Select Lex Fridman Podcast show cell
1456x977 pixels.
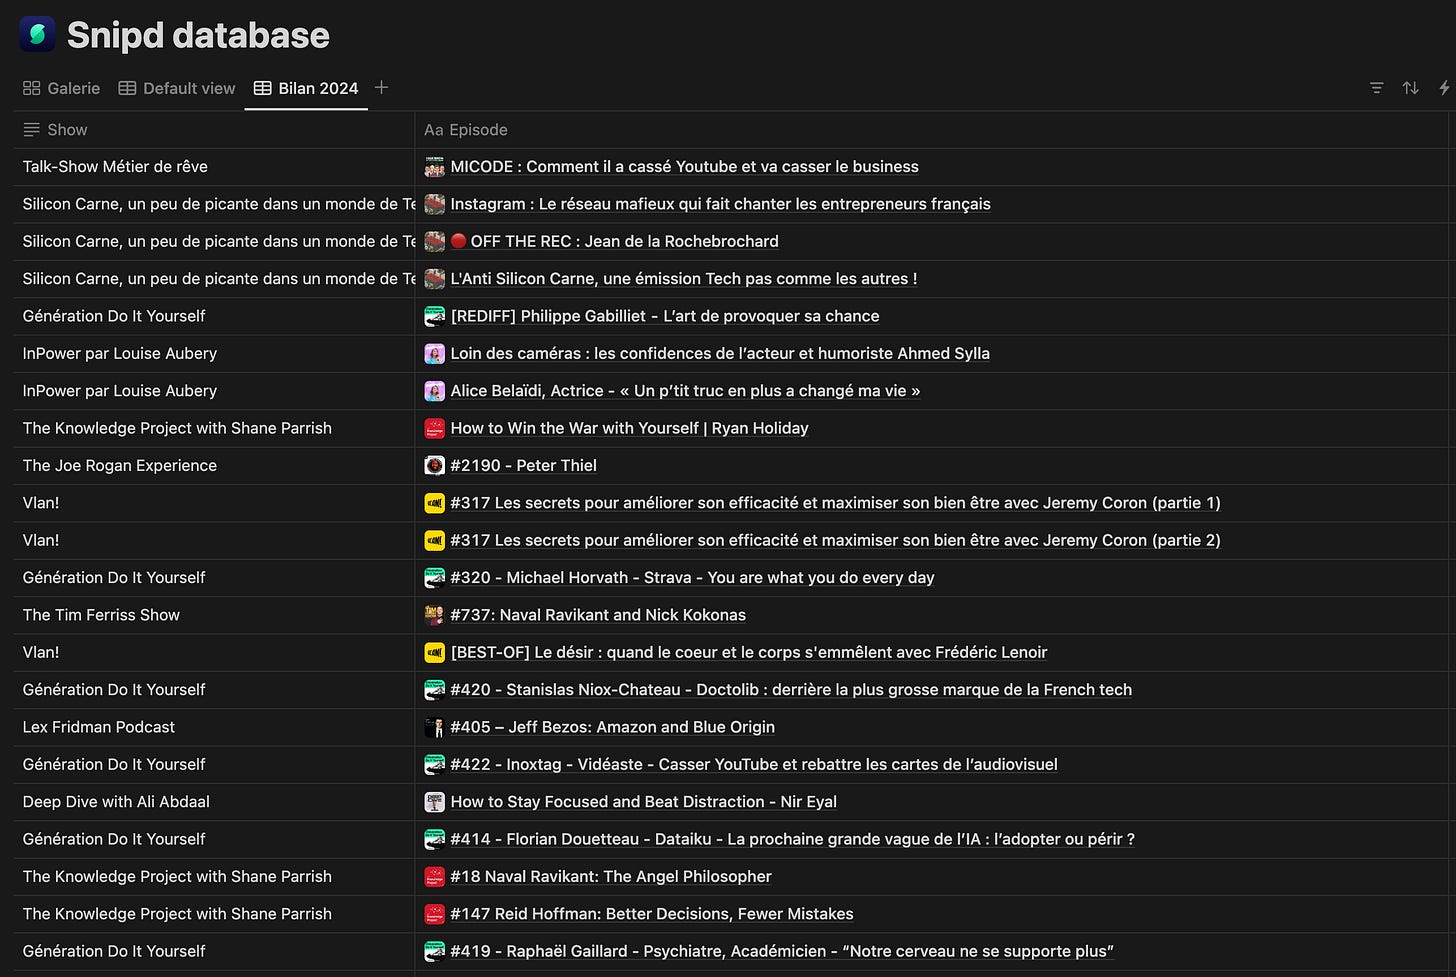214,727
